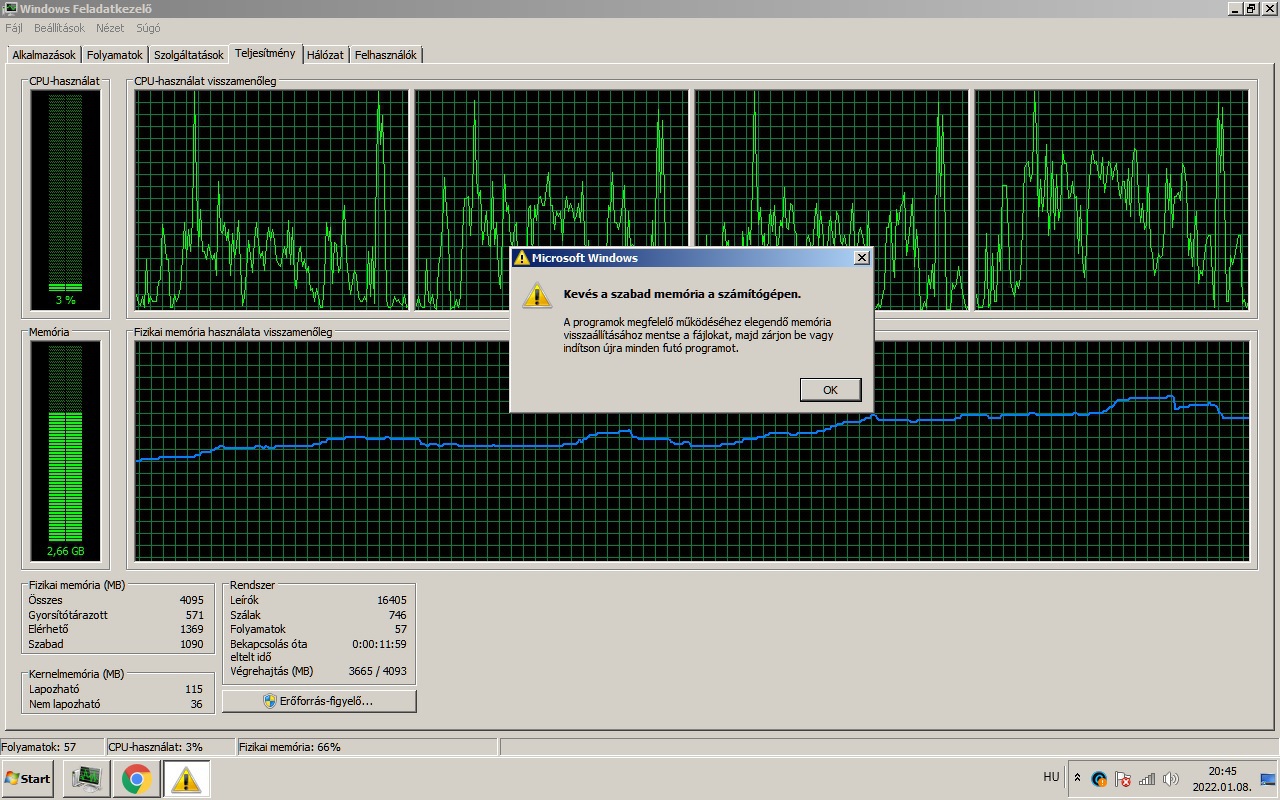Click the Lapozható value 115
The width and height of the screenshot is (1280, 800).
[x=194, y=689]
